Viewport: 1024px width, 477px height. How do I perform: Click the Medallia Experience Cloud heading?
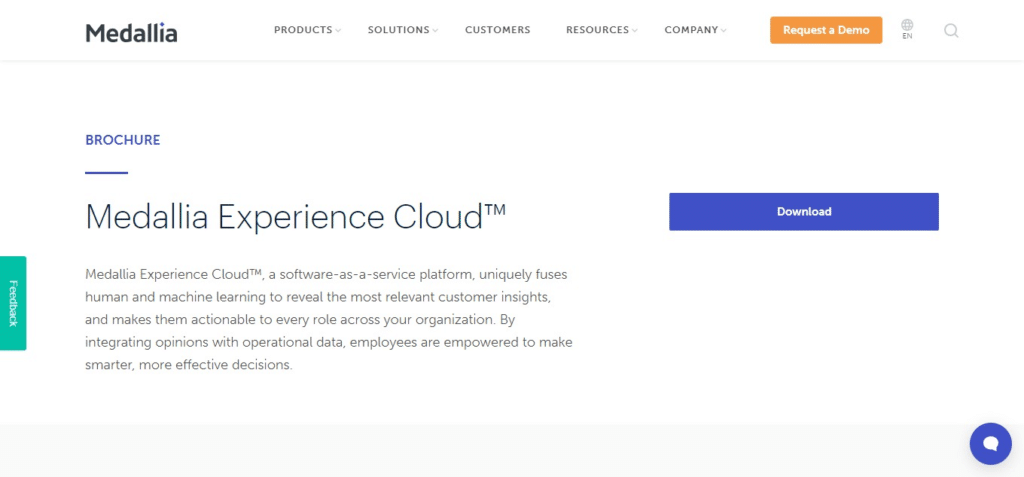tap(296, 216)
